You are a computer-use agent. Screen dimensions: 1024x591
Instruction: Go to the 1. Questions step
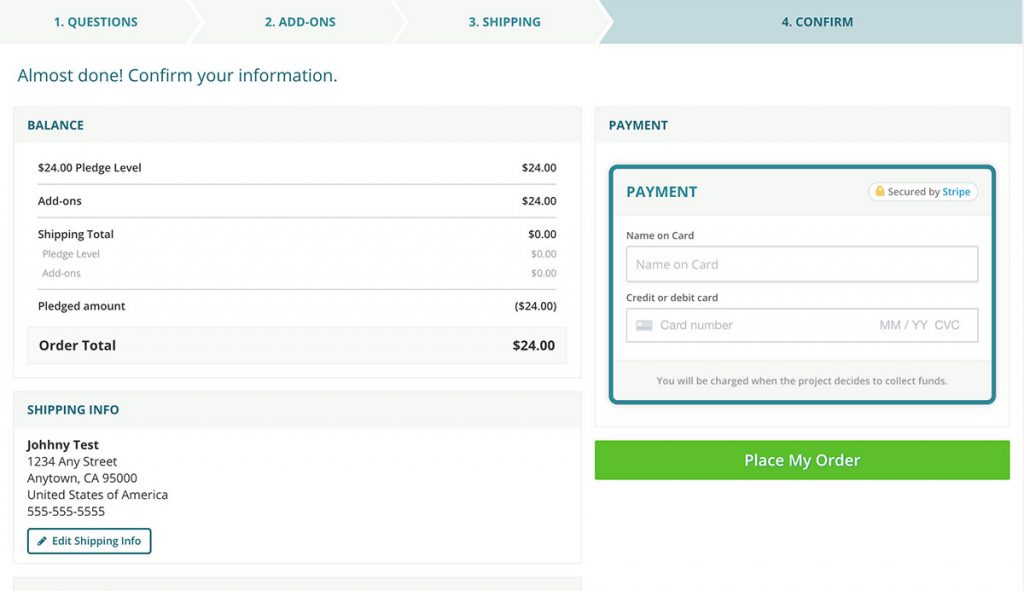point(95,22)
